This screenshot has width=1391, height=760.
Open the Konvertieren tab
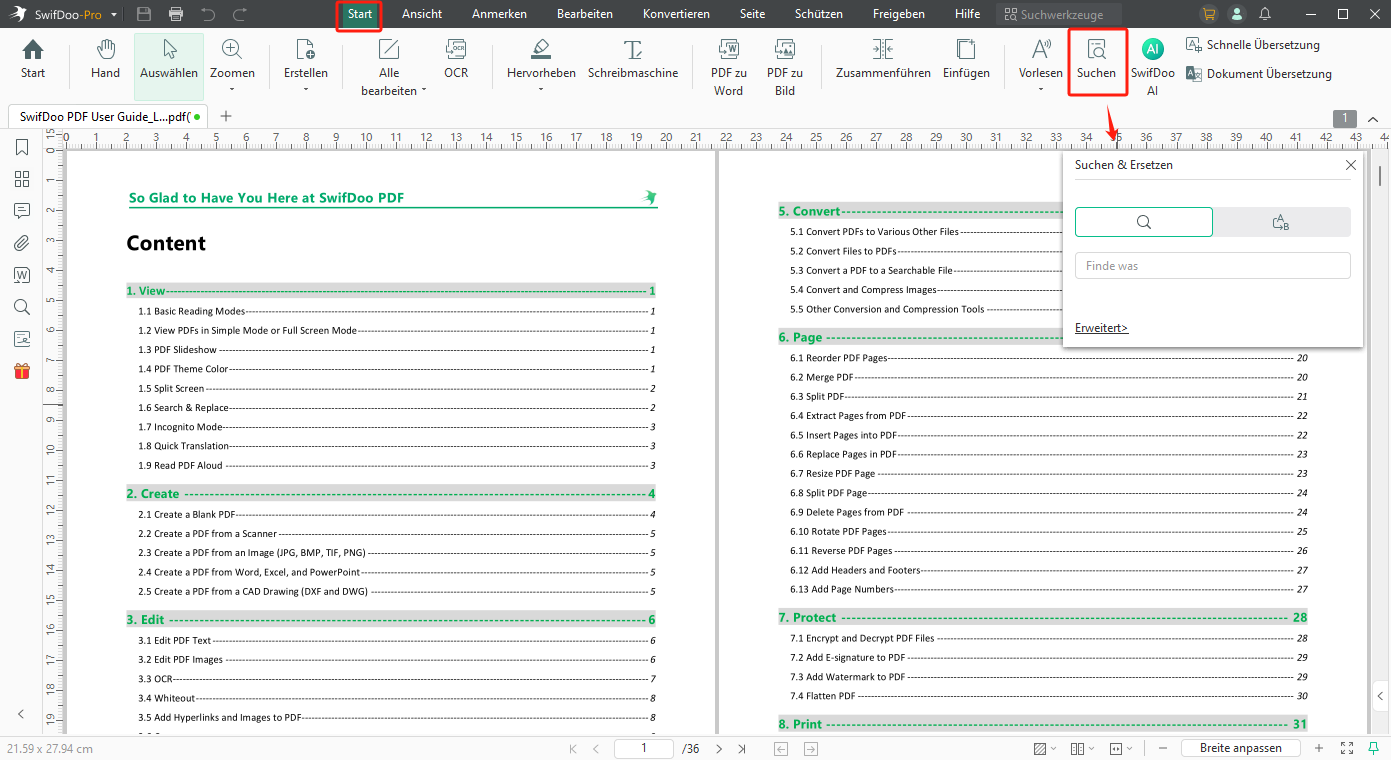[676, 14]
